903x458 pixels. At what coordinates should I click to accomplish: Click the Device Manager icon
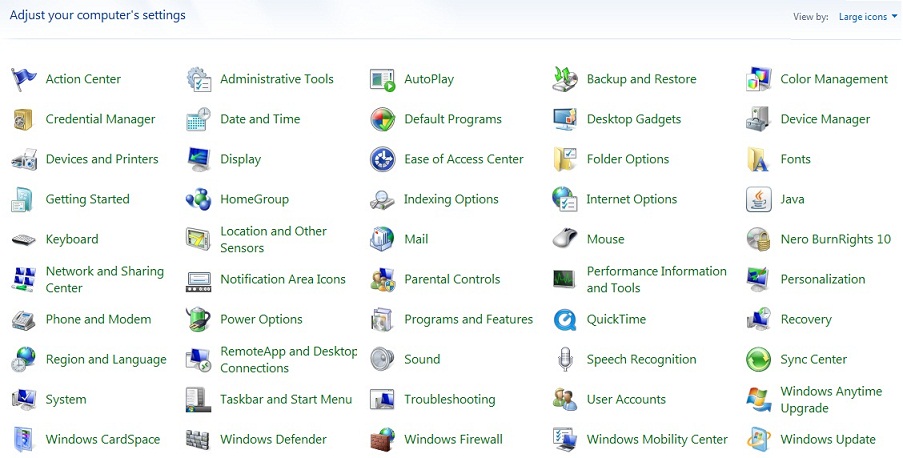tap(758, 119)
